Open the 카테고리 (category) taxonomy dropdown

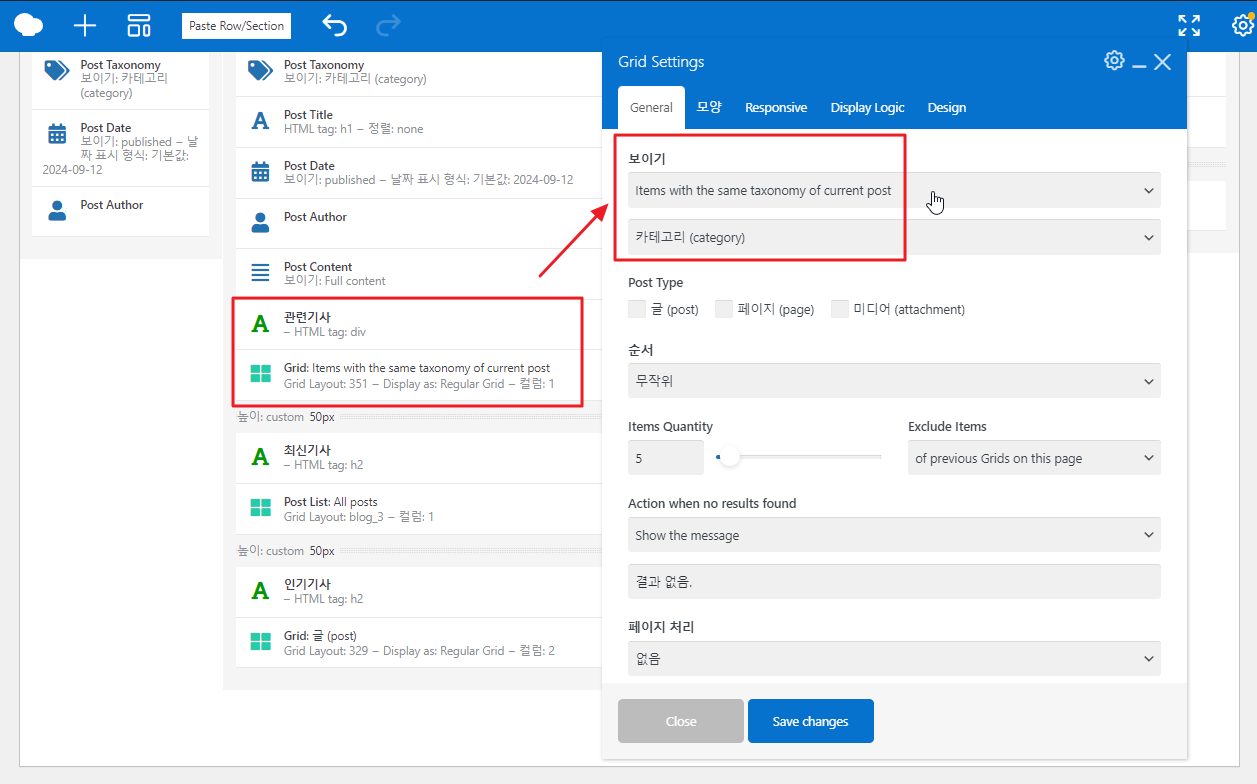coord(894,237)
